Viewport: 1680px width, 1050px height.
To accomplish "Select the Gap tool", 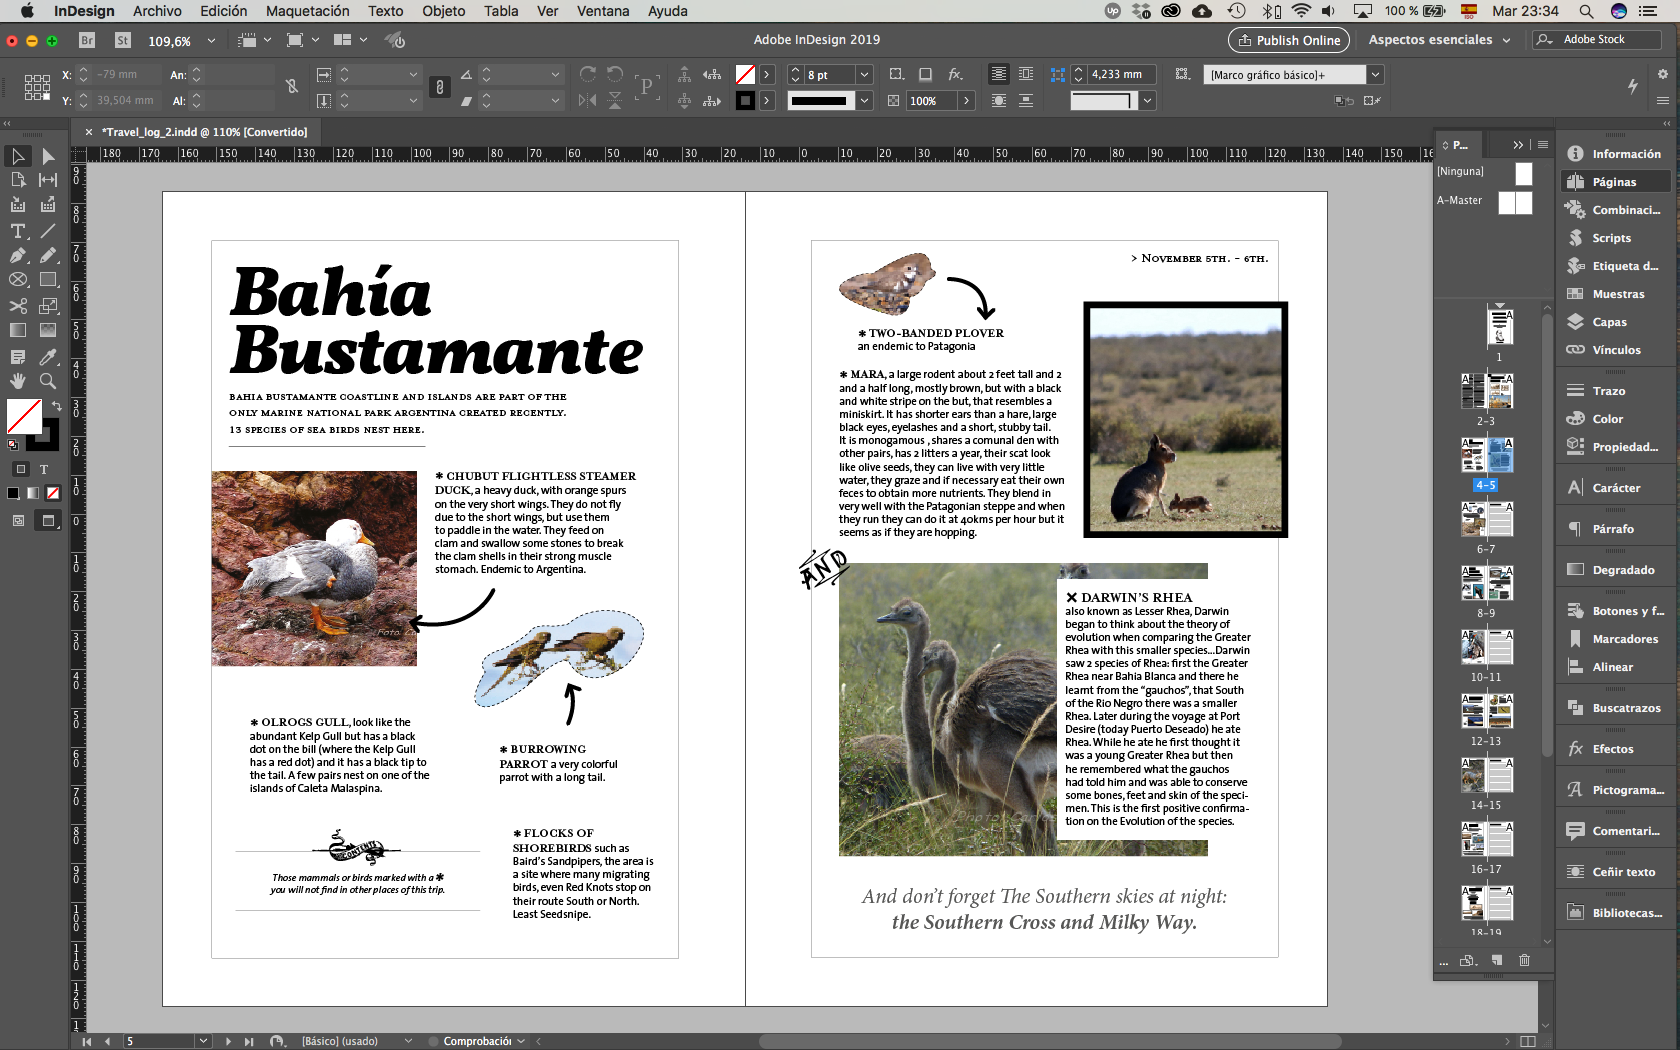I will pyautogui.click(x=48, y=180).
